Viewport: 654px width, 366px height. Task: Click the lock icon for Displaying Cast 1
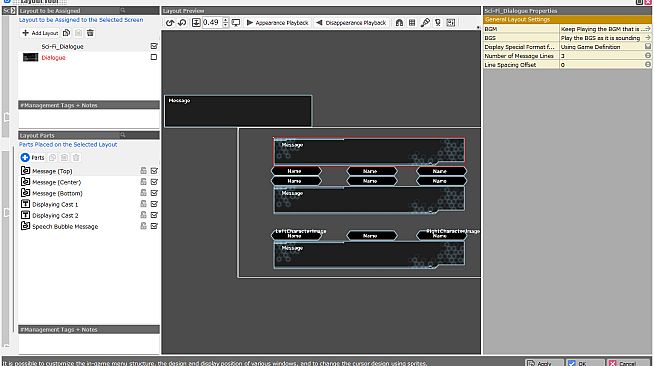143,204
